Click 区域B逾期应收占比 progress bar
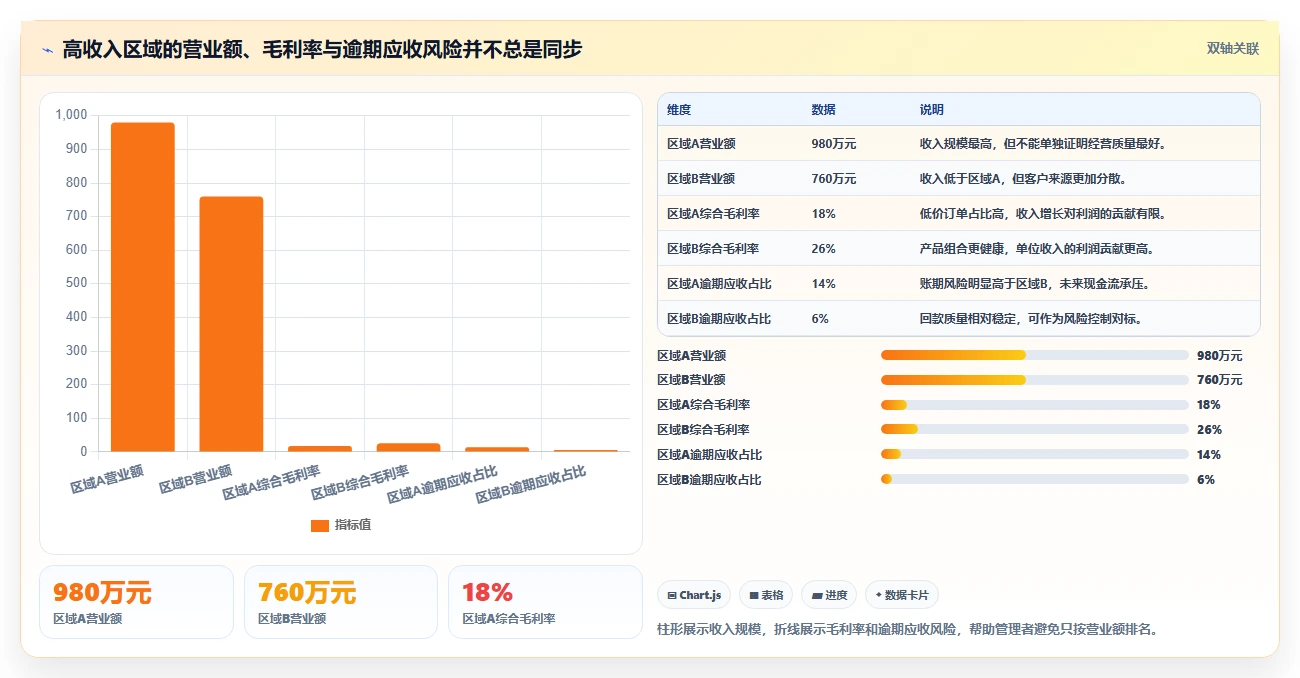Viewport: 1300px width, 678px height. 1034,480
